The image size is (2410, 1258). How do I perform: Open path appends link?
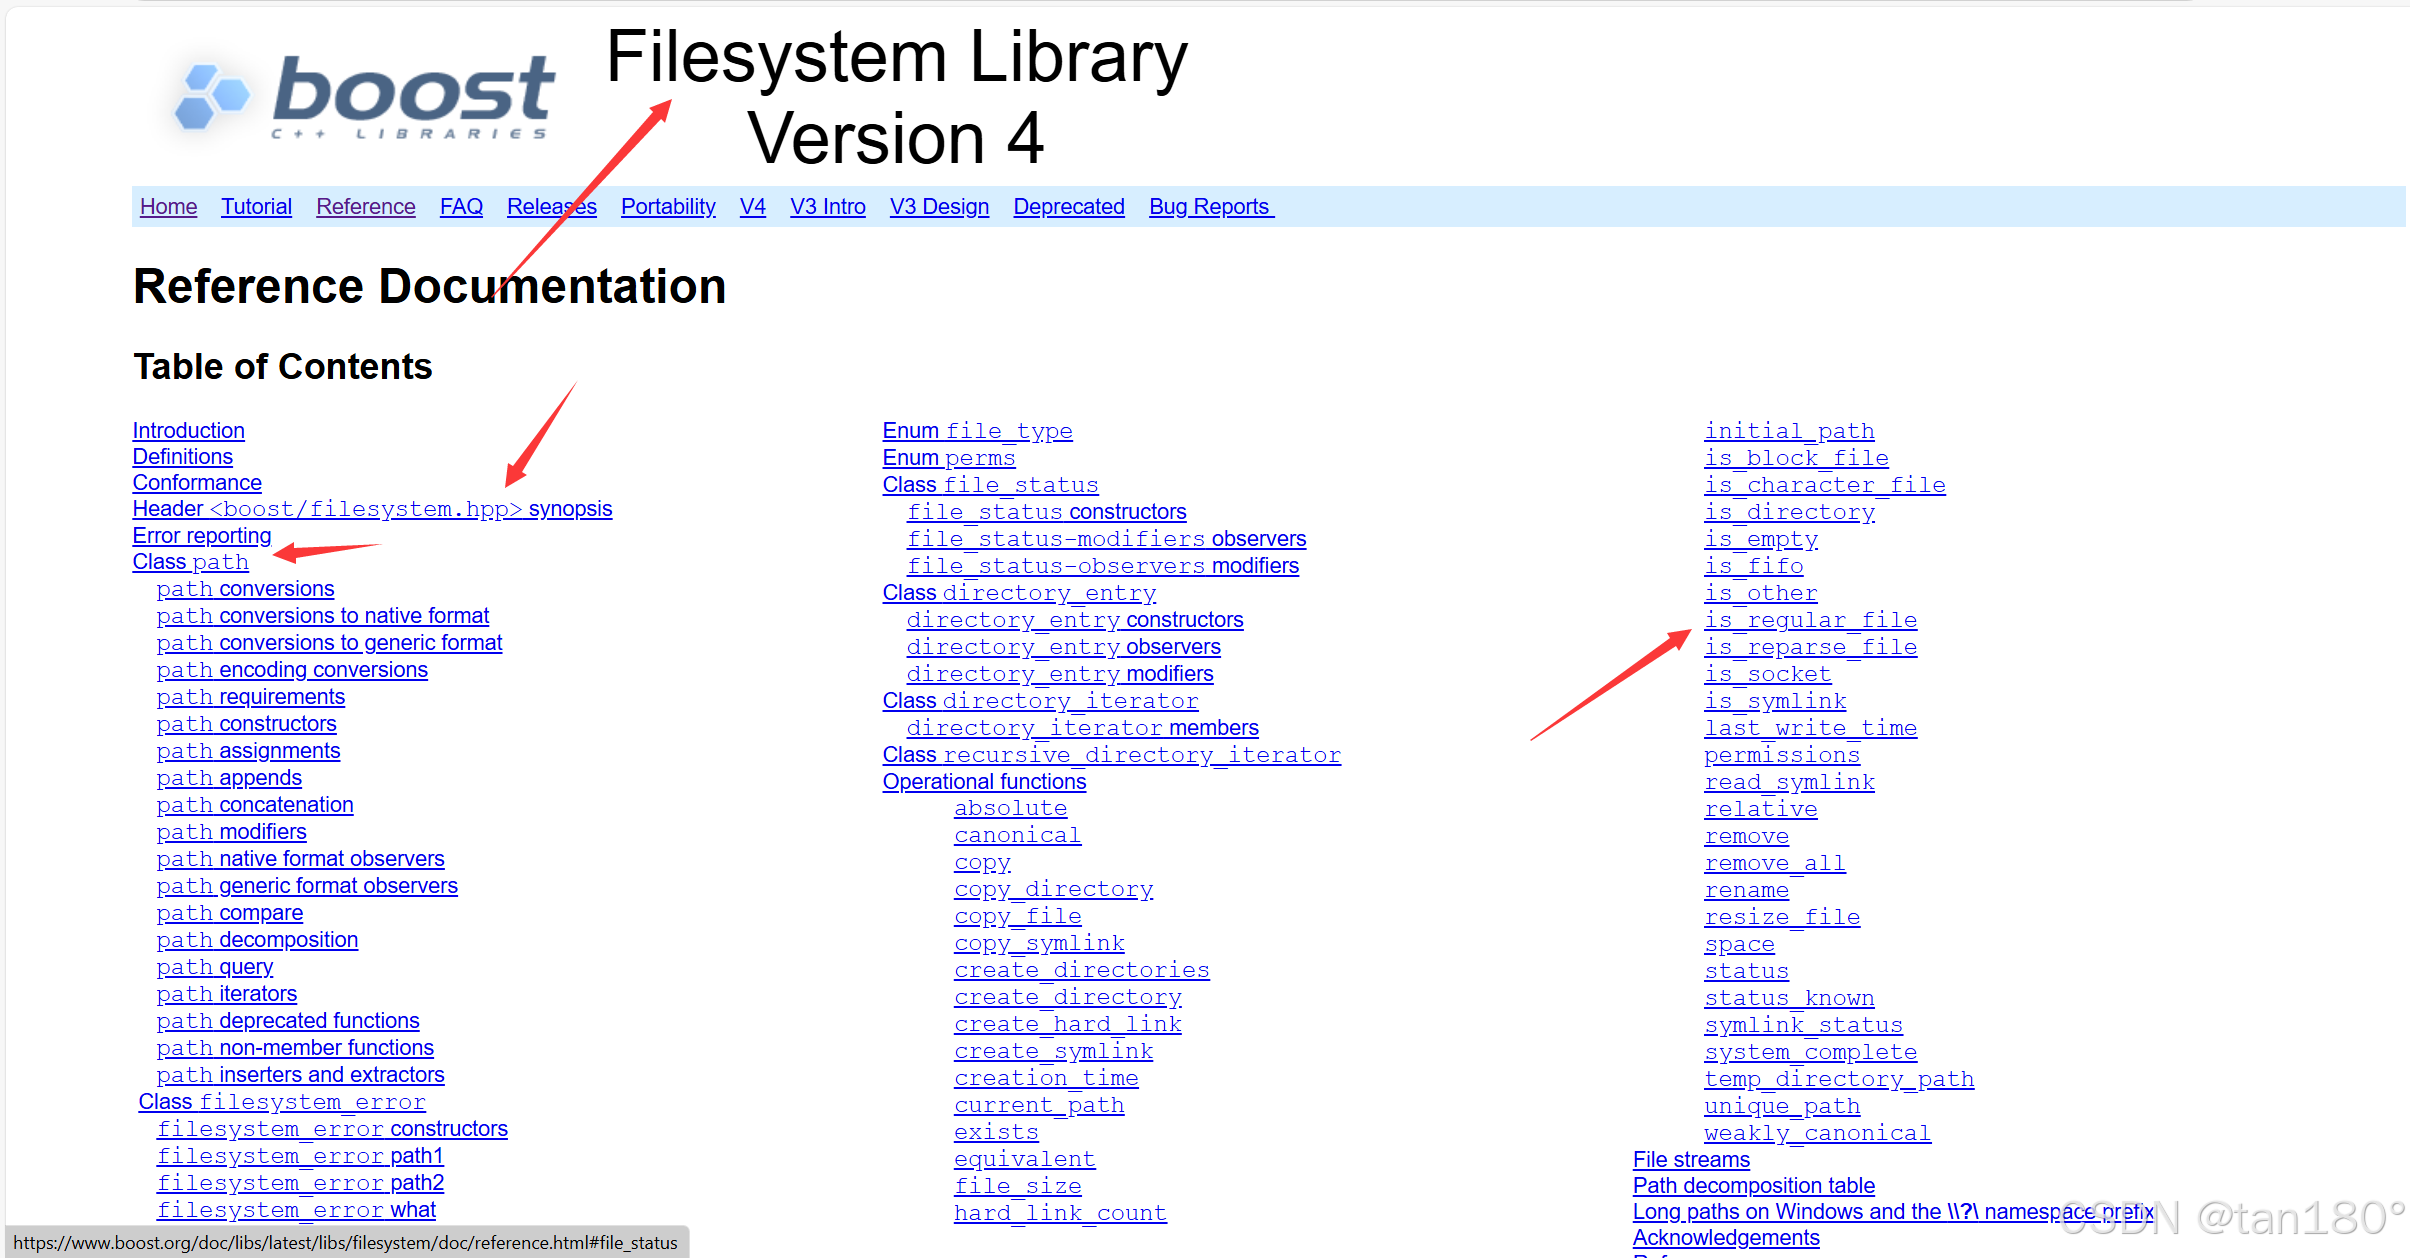(x=229, y=778)
